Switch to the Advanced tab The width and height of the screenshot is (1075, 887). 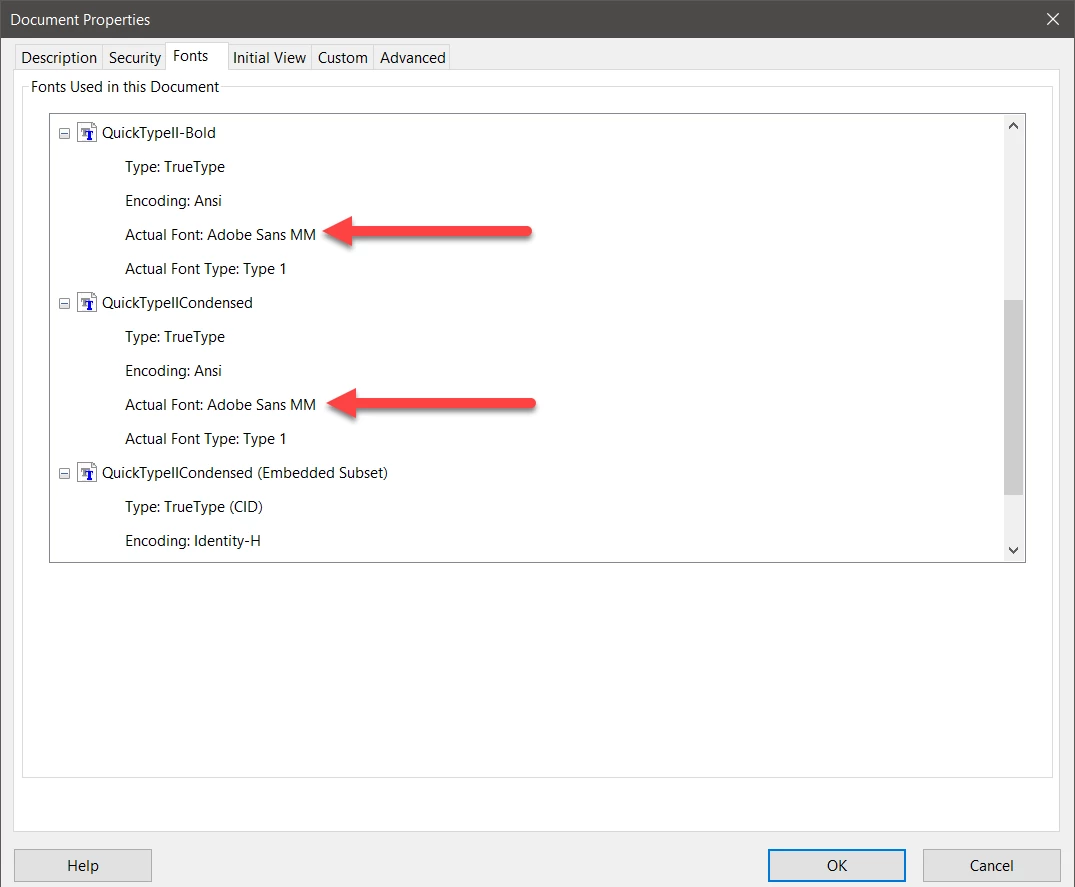pos(413,58)
